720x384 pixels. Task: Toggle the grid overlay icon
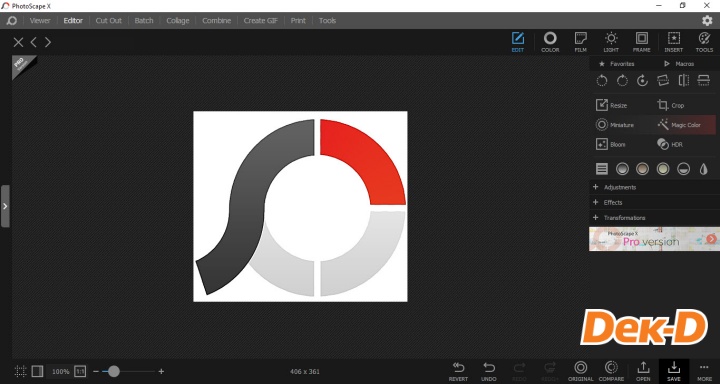pos(20,371)
